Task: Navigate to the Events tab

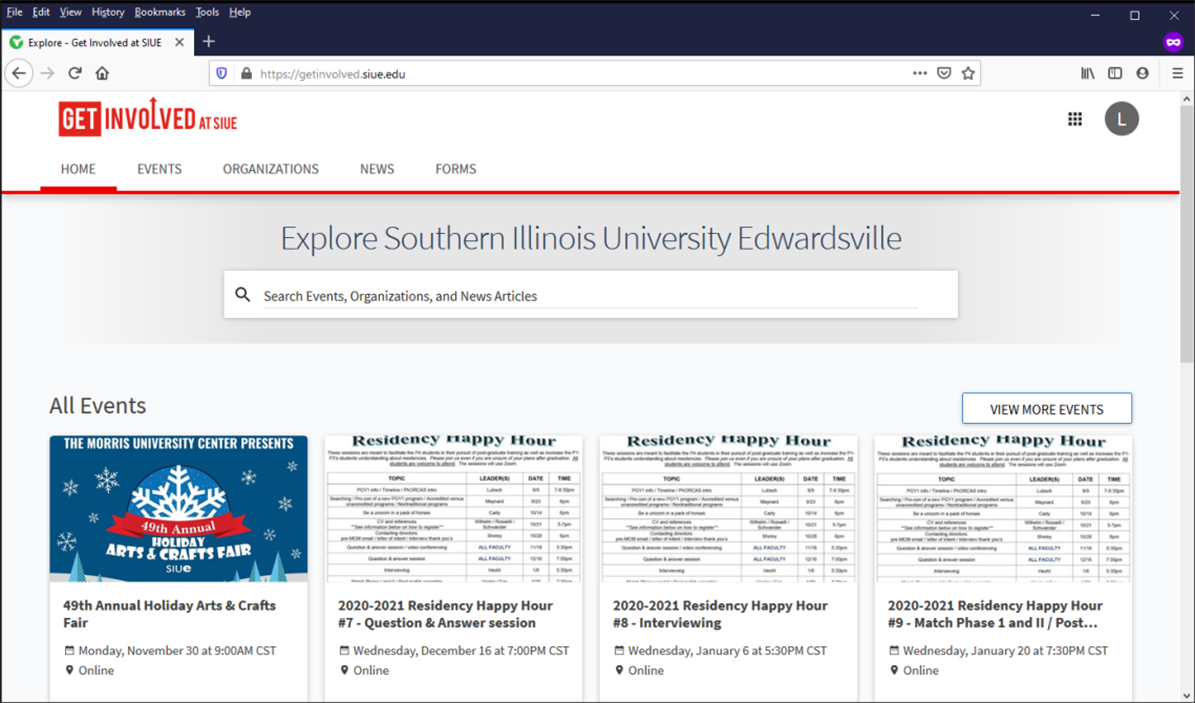Action: pyautogui.click(x=159, y=169)
